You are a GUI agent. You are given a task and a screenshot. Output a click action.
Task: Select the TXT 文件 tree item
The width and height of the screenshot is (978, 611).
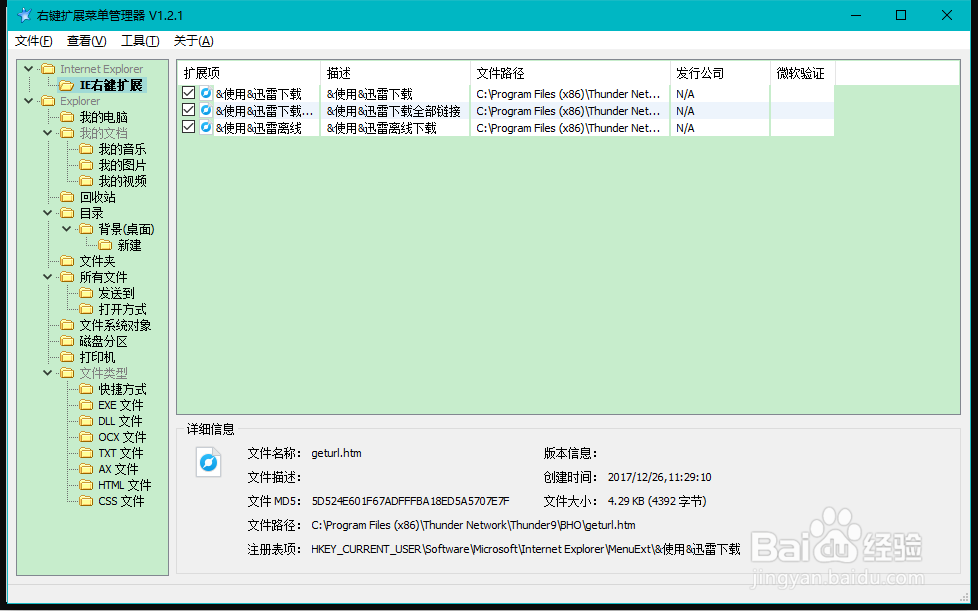pyautogui.click(x=121, y=453)
